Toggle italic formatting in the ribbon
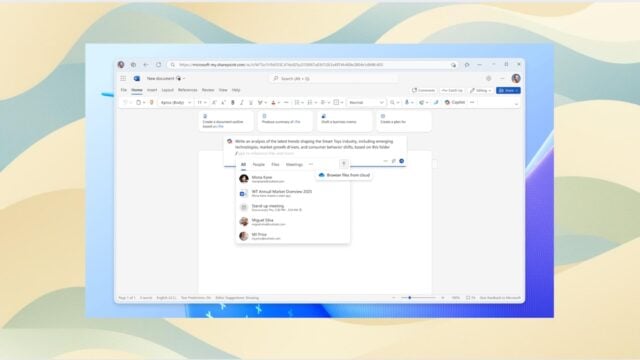 (242, 102)
